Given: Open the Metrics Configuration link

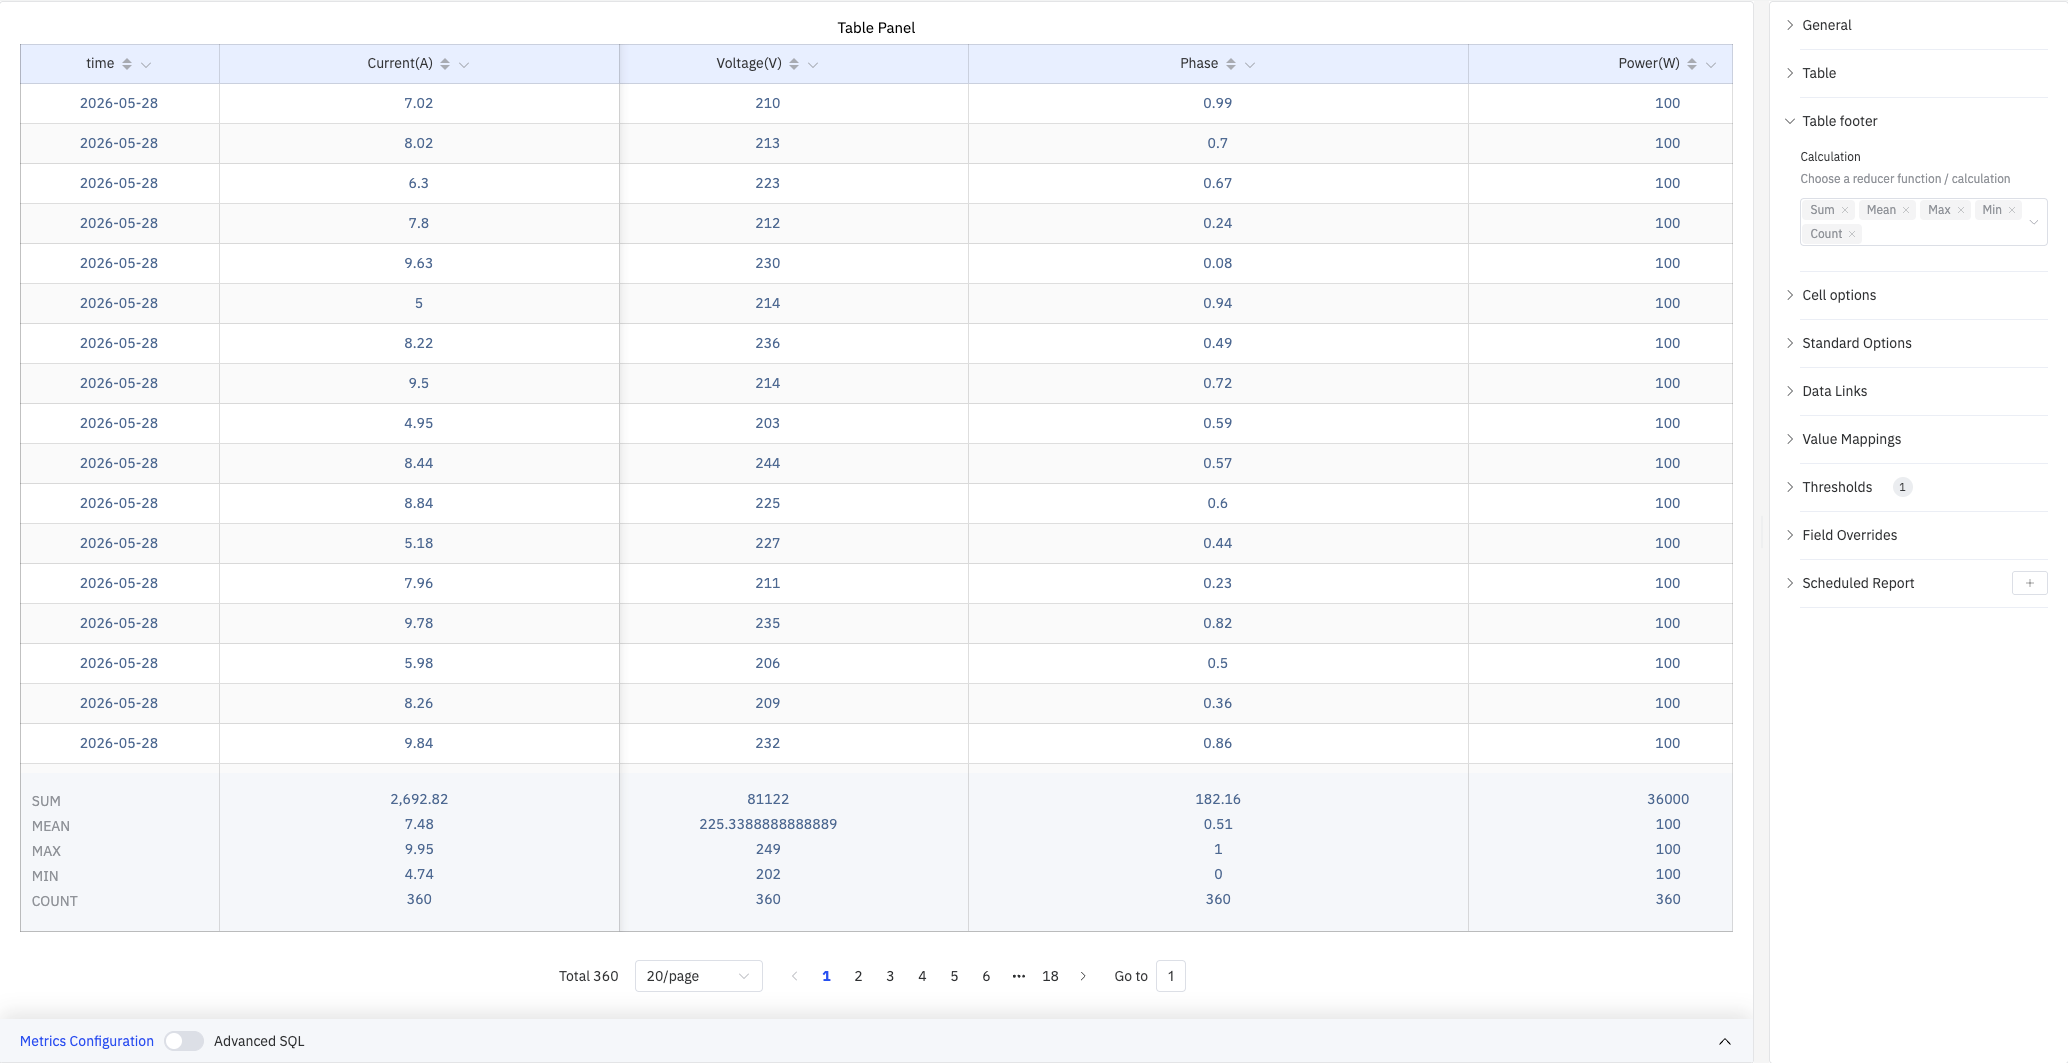Looking at the screenshot, I should [x=87, y=1041].
